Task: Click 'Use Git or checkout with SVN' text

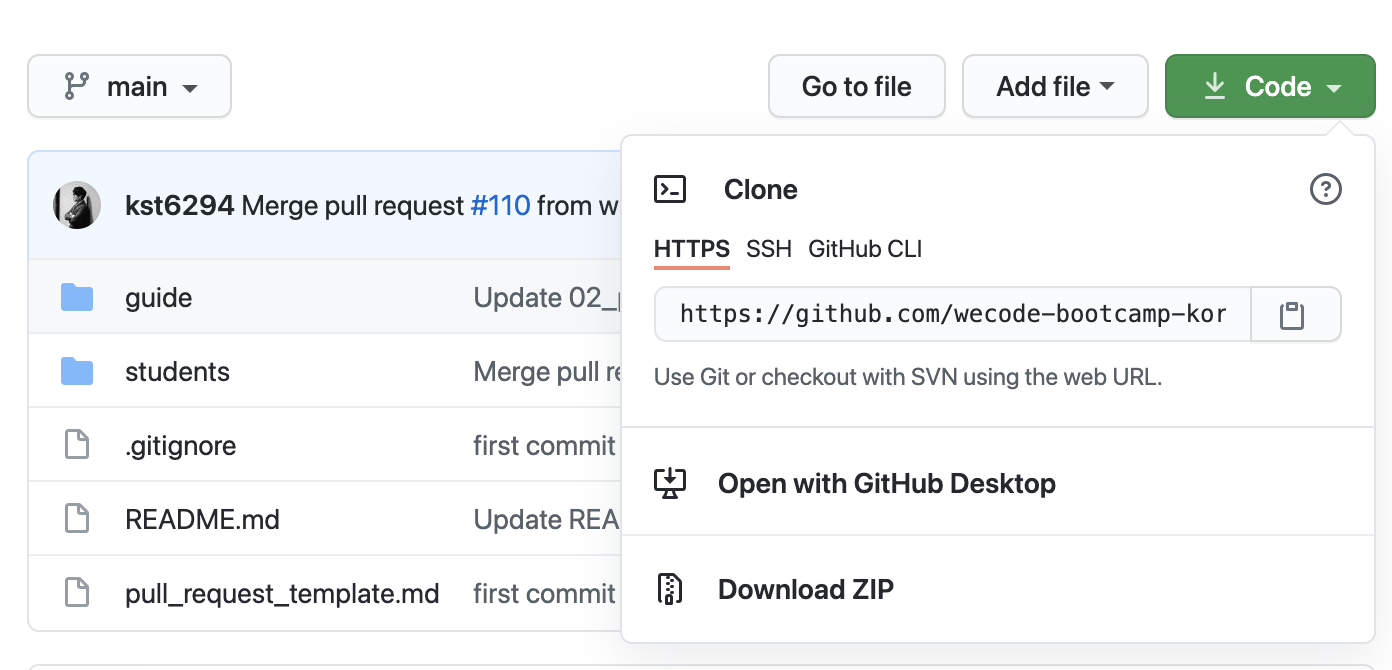Action: (x=907, y=377)
